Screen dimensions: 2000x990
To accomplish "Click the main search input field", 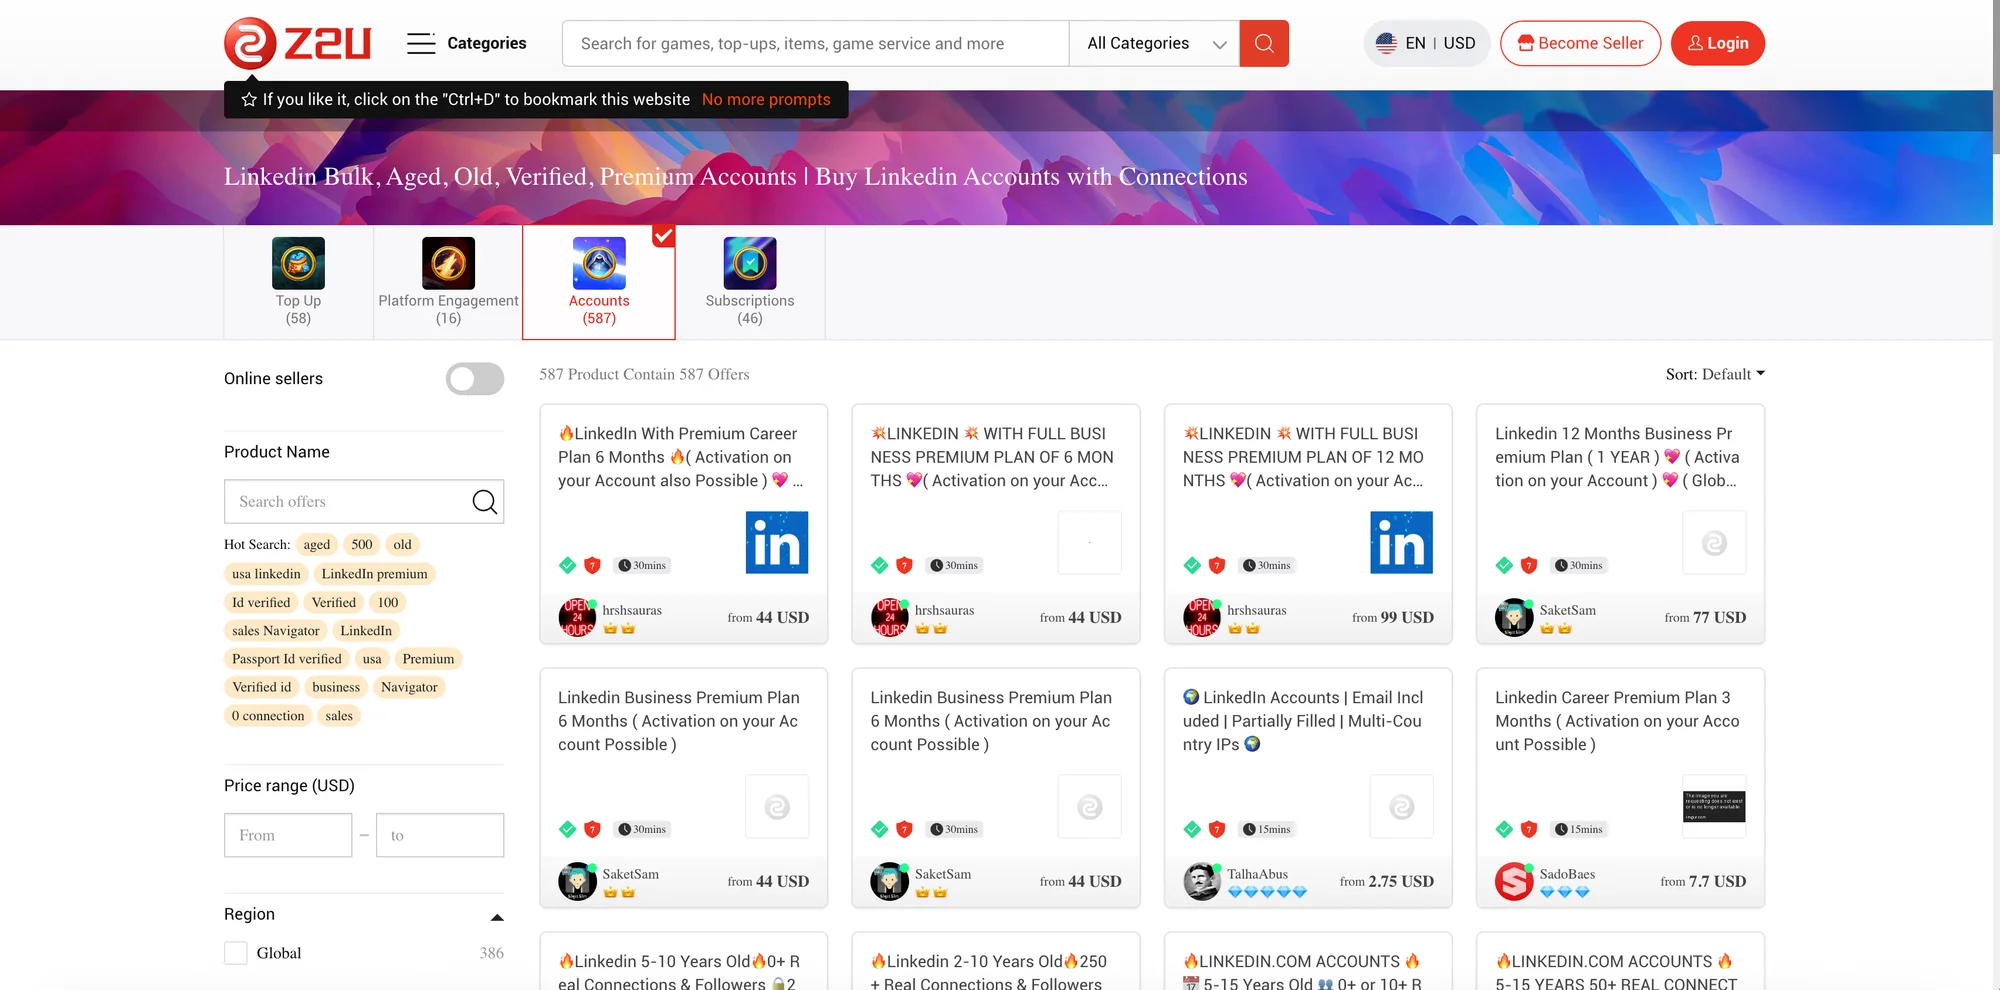I will tap(816, 43).
